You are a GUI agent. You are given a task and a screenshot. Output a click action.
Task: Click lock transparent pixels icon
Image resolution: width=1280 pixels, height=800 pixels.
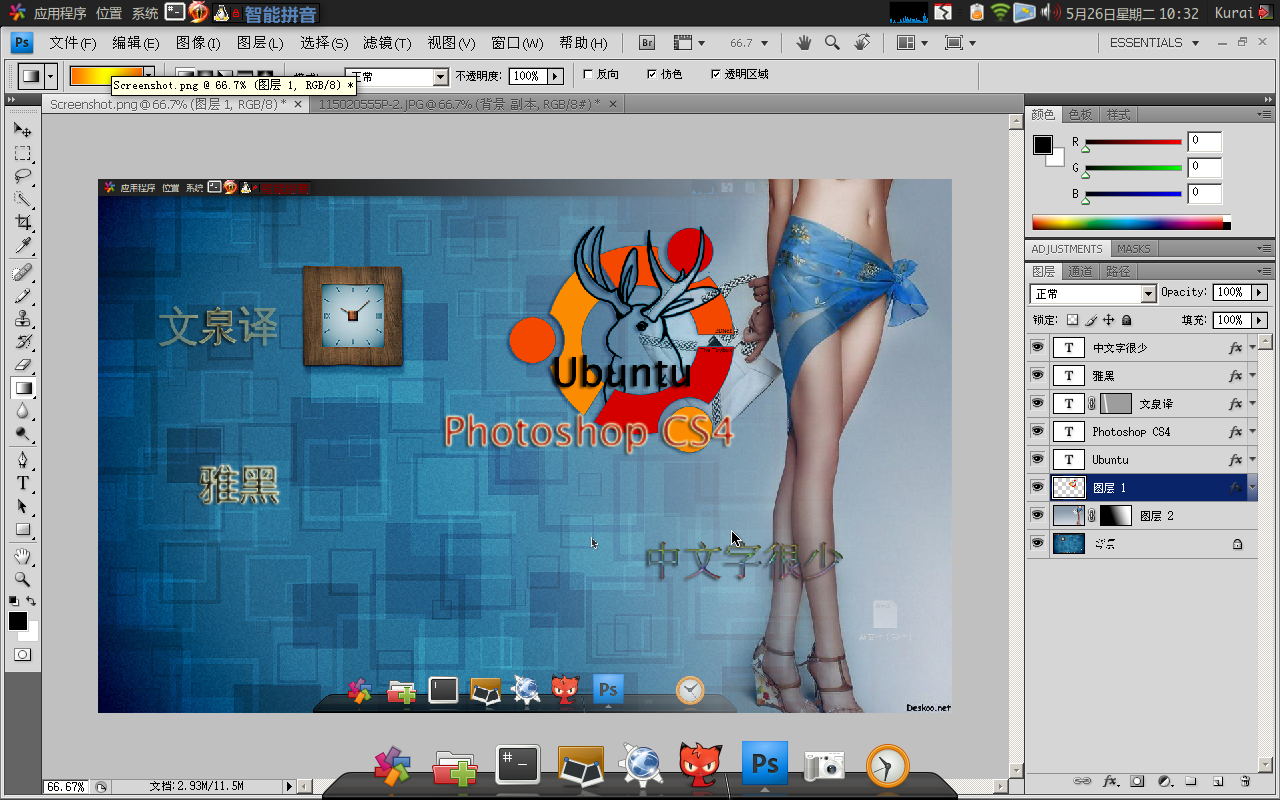[1072, 320]
